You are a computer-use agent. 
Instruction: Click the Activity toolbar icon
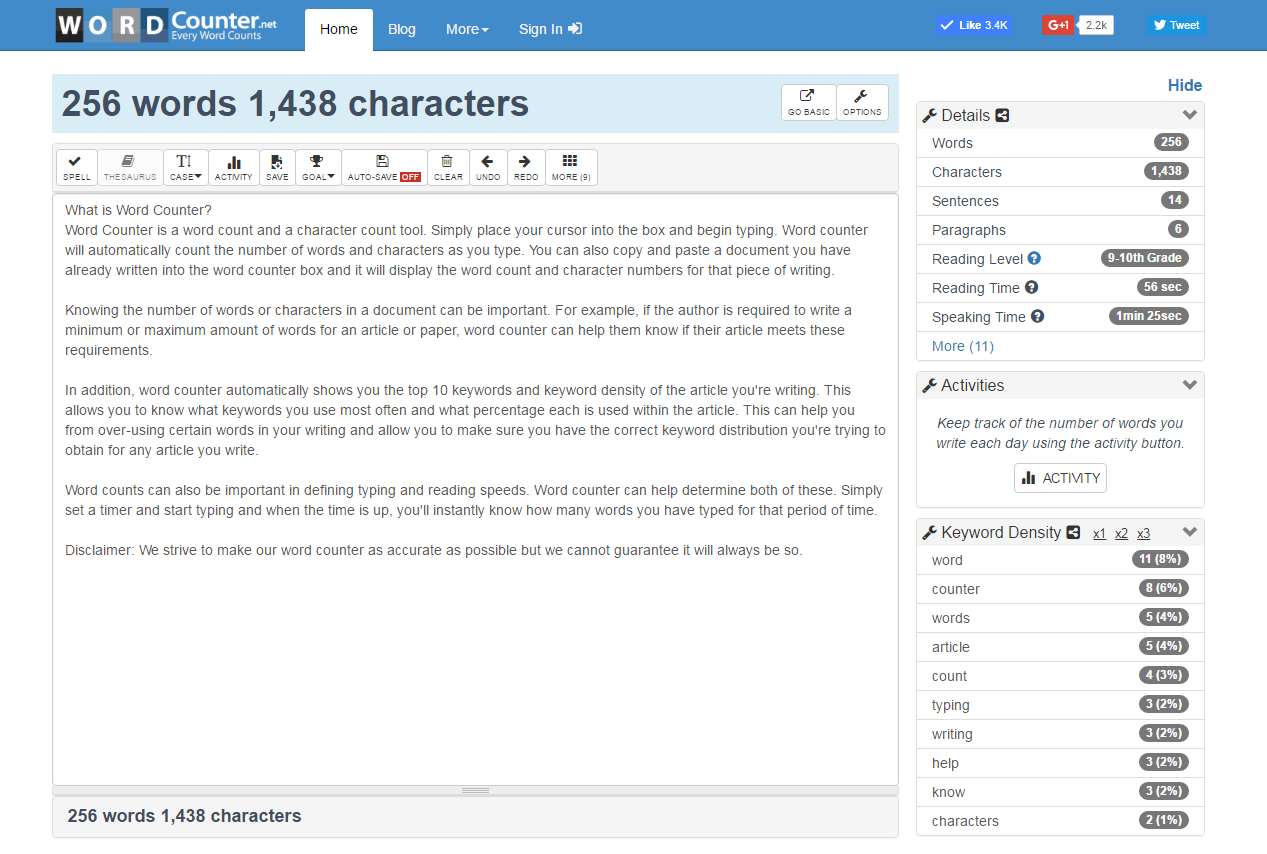[x=234, y=167]
